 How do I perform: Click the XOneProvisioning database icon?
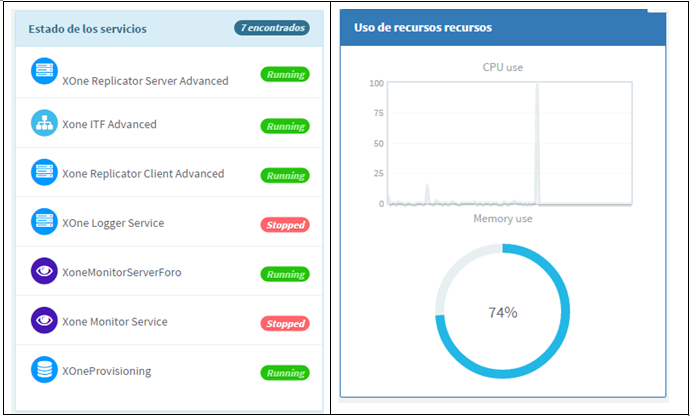44,369
